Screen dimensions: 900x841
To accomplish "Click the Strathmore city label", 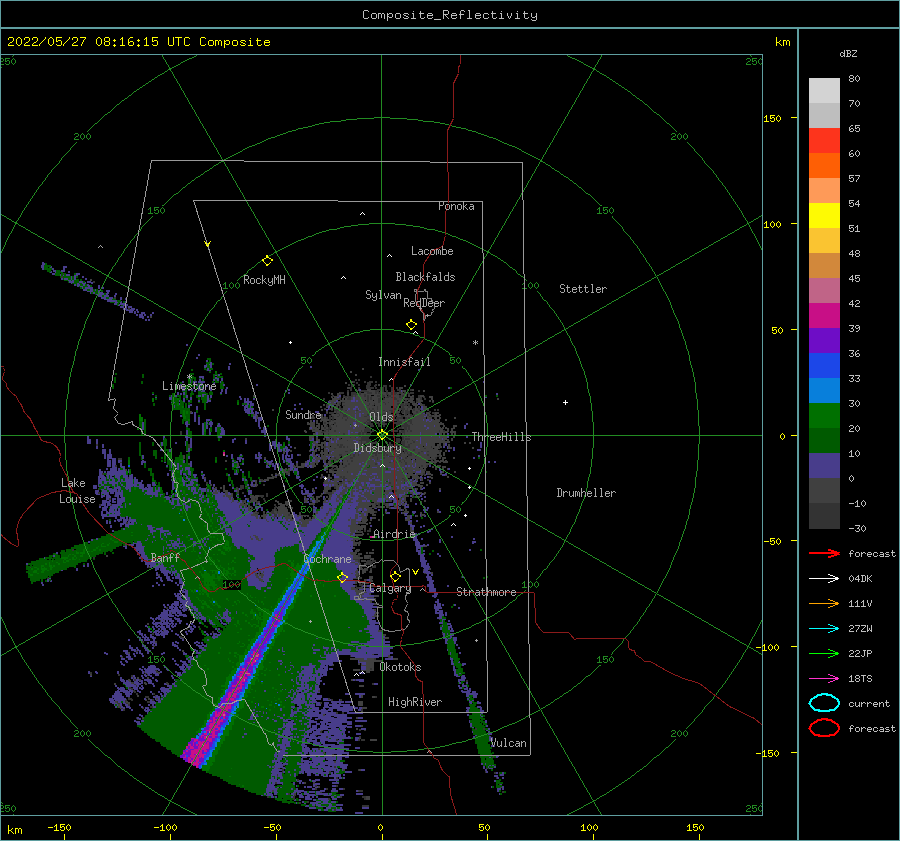I will click(x=486, y=592).
